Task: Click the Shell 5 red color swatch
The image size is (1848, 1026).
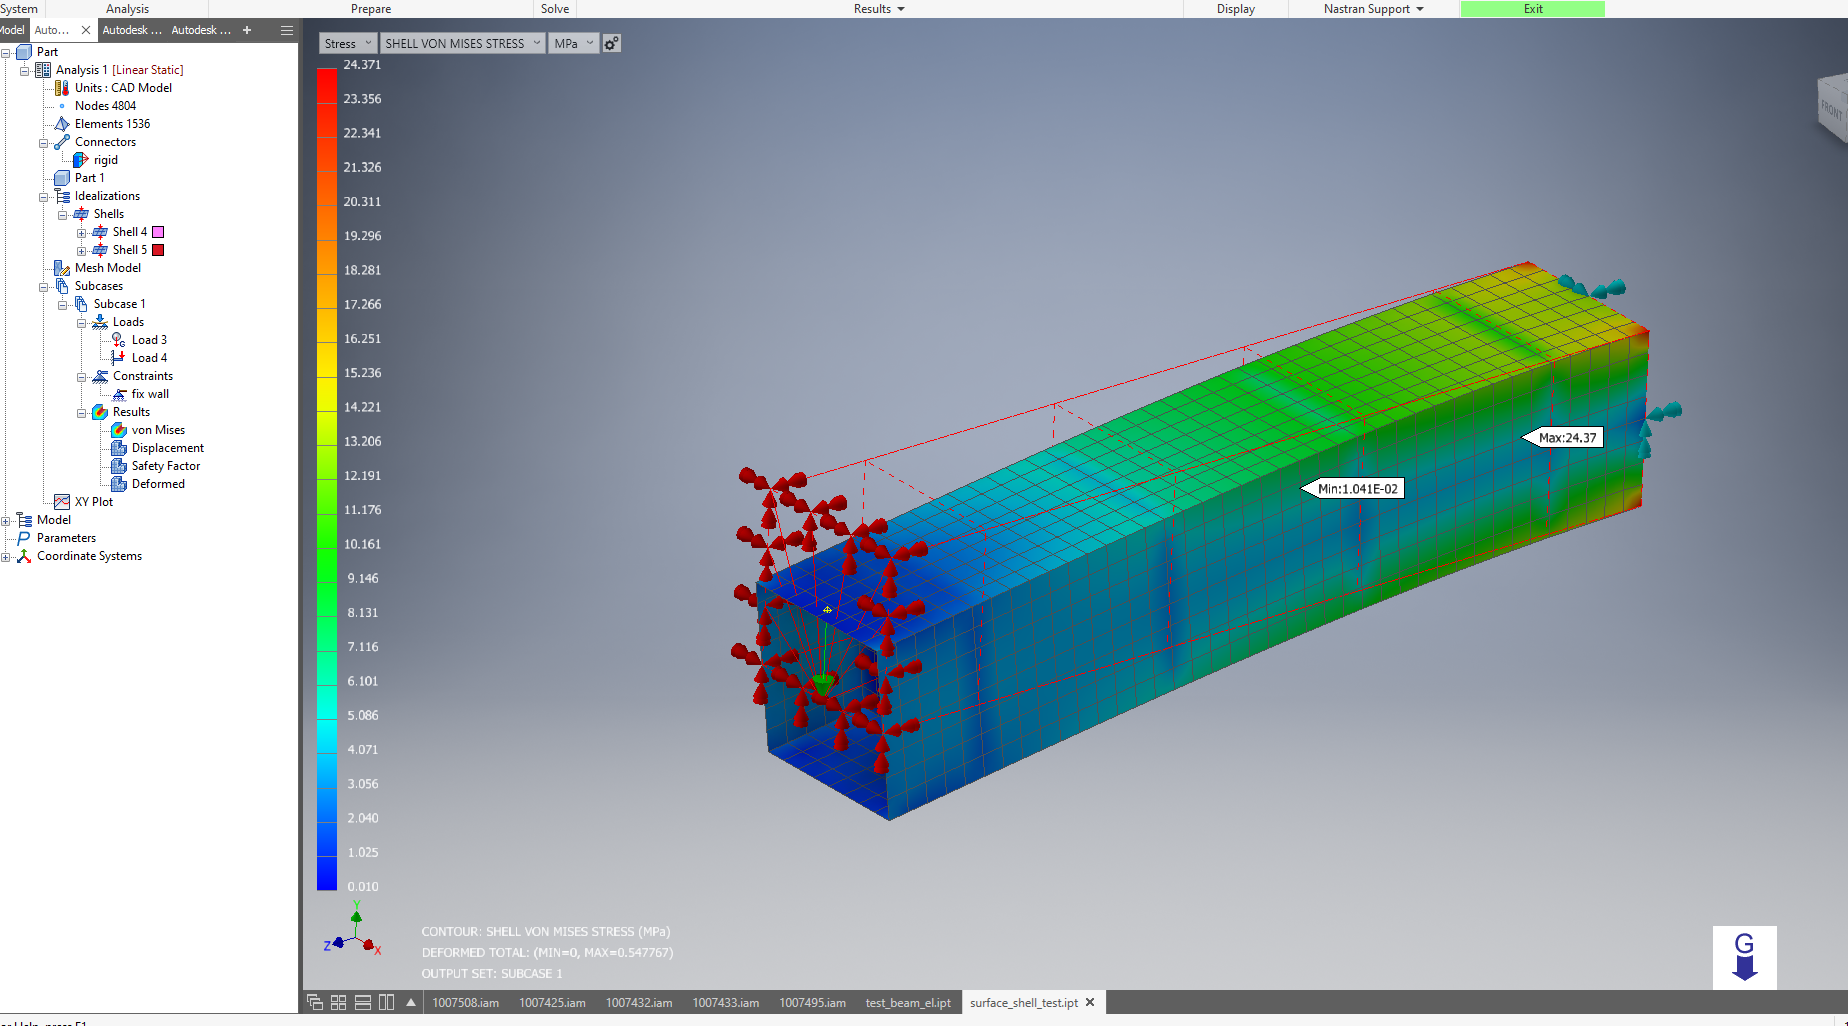Action: point(157,249)
